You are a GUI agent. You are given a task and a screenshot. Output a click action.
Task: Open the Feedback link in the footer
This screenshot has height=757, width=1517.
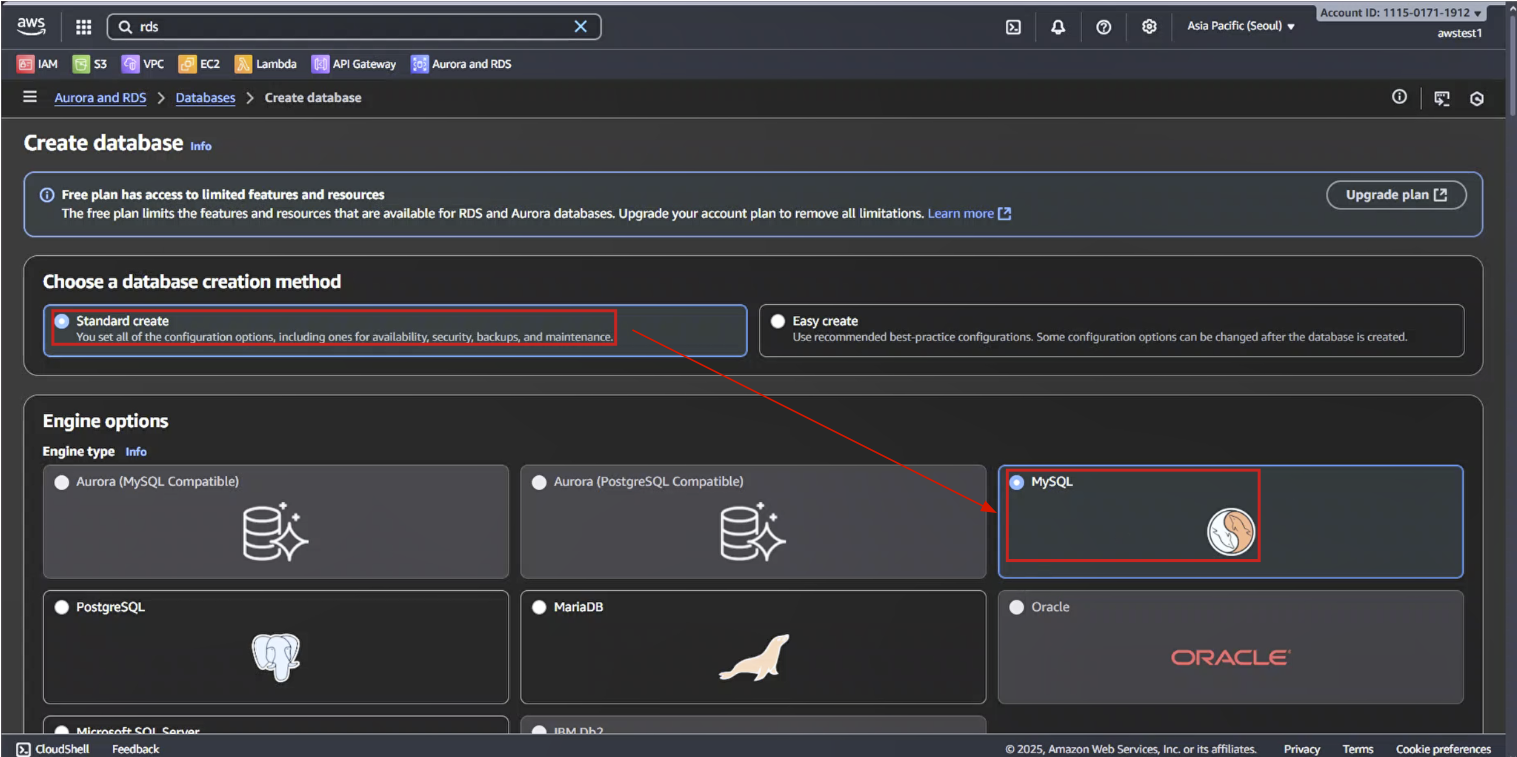click(135, 749)
